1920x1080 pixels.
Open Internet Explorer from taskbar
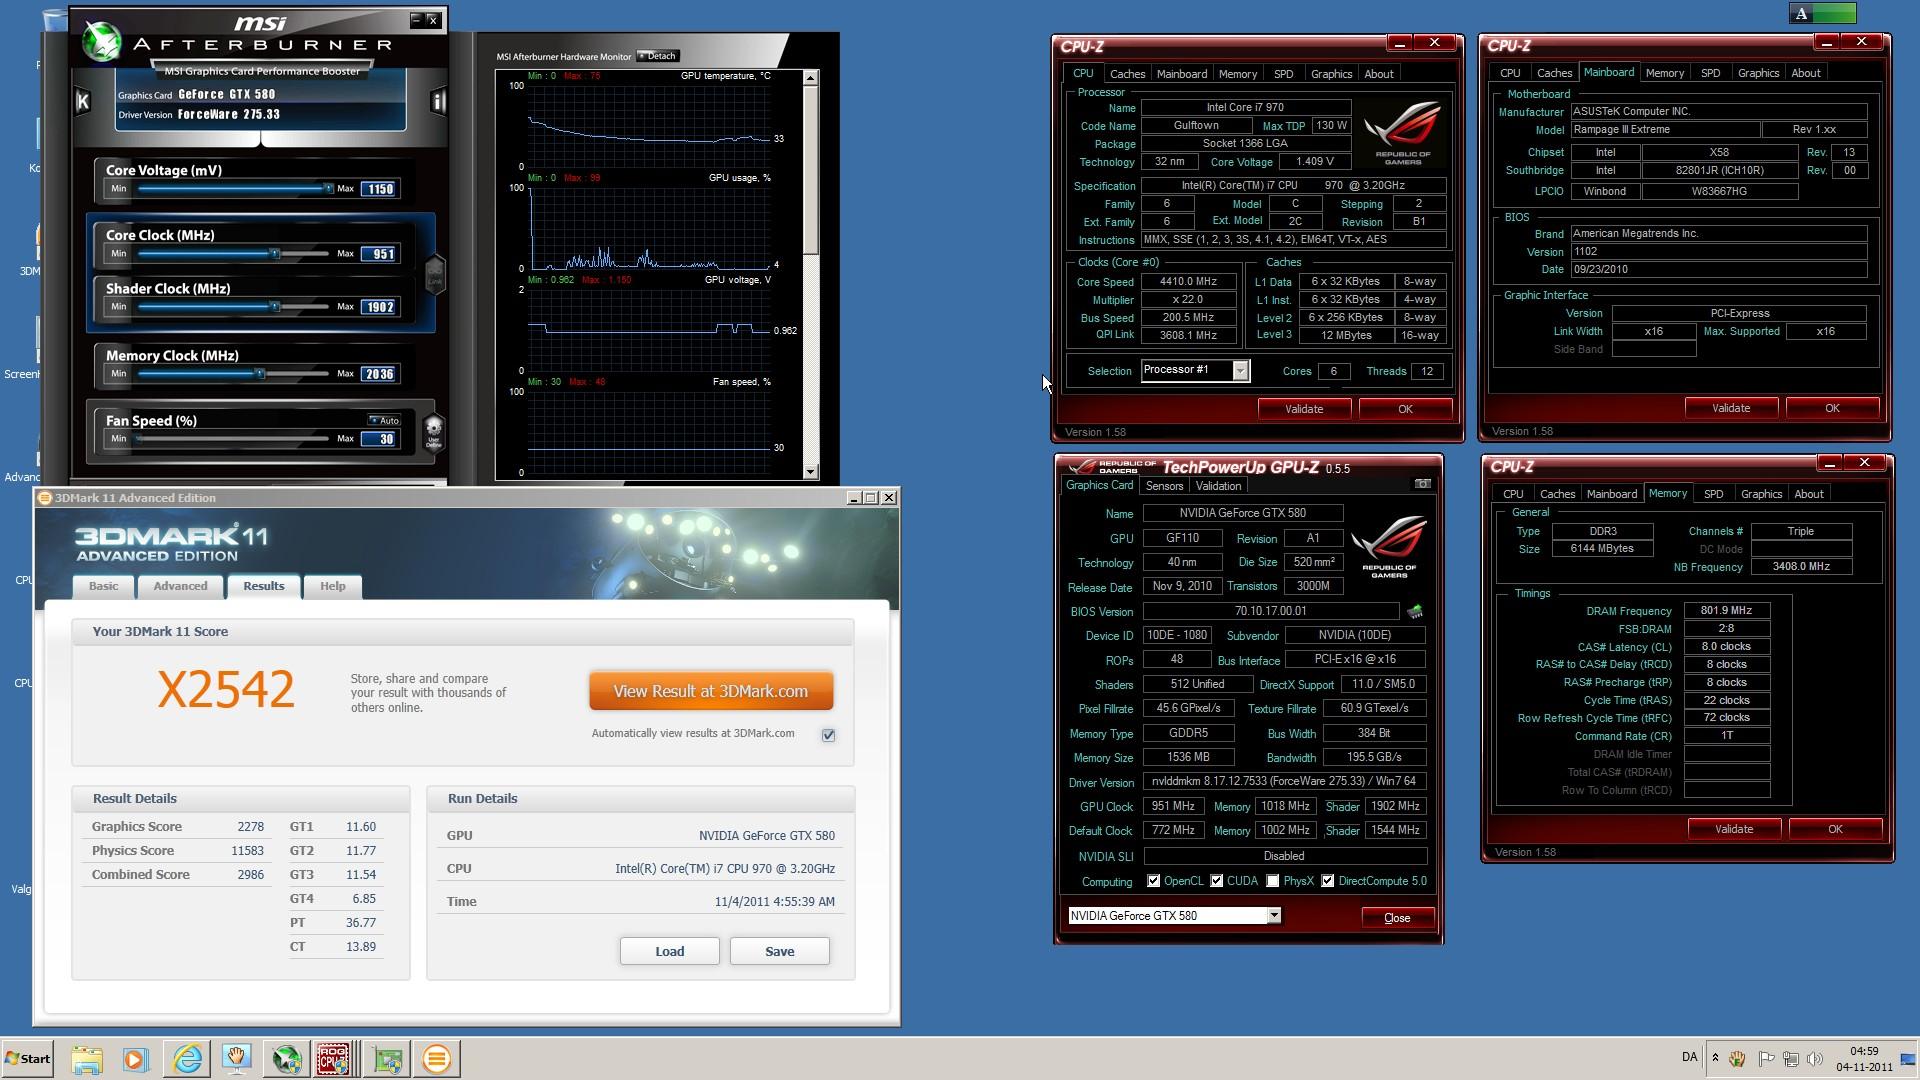tap(187, 1059)
